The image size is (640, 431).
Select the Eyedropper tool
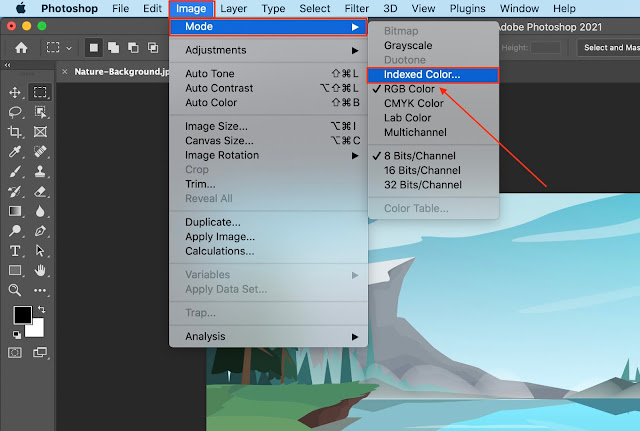[x=15, y=151]
